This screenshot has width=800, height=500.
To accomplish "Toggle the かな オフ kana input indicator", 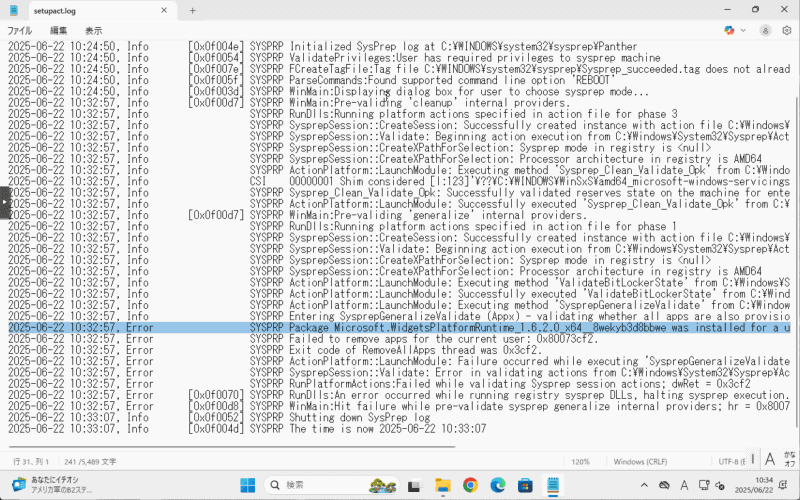I will click(790, 459).
